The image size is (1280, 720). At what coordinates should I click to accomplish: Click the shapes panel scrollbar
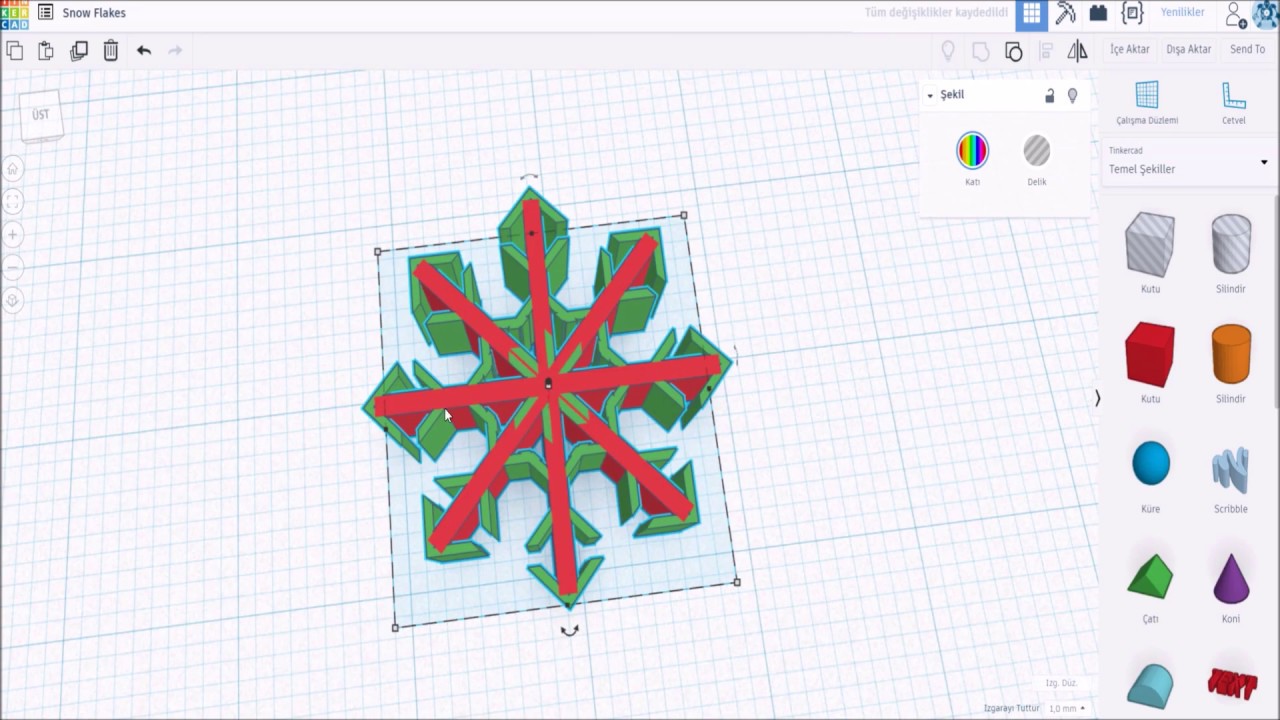tap(1277, 300)
